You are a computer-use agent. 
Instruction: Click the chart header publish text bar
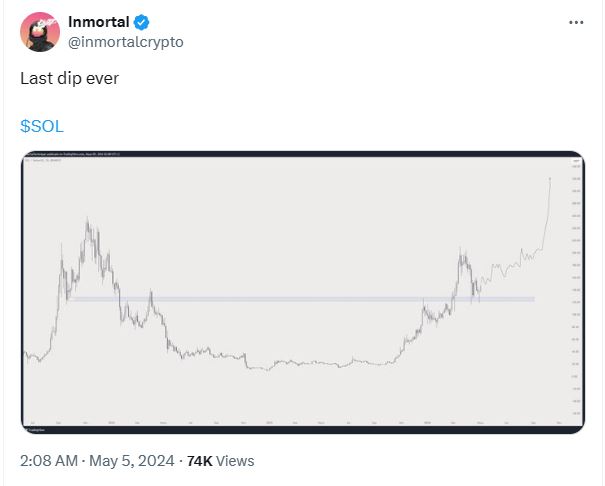point(73,154)
